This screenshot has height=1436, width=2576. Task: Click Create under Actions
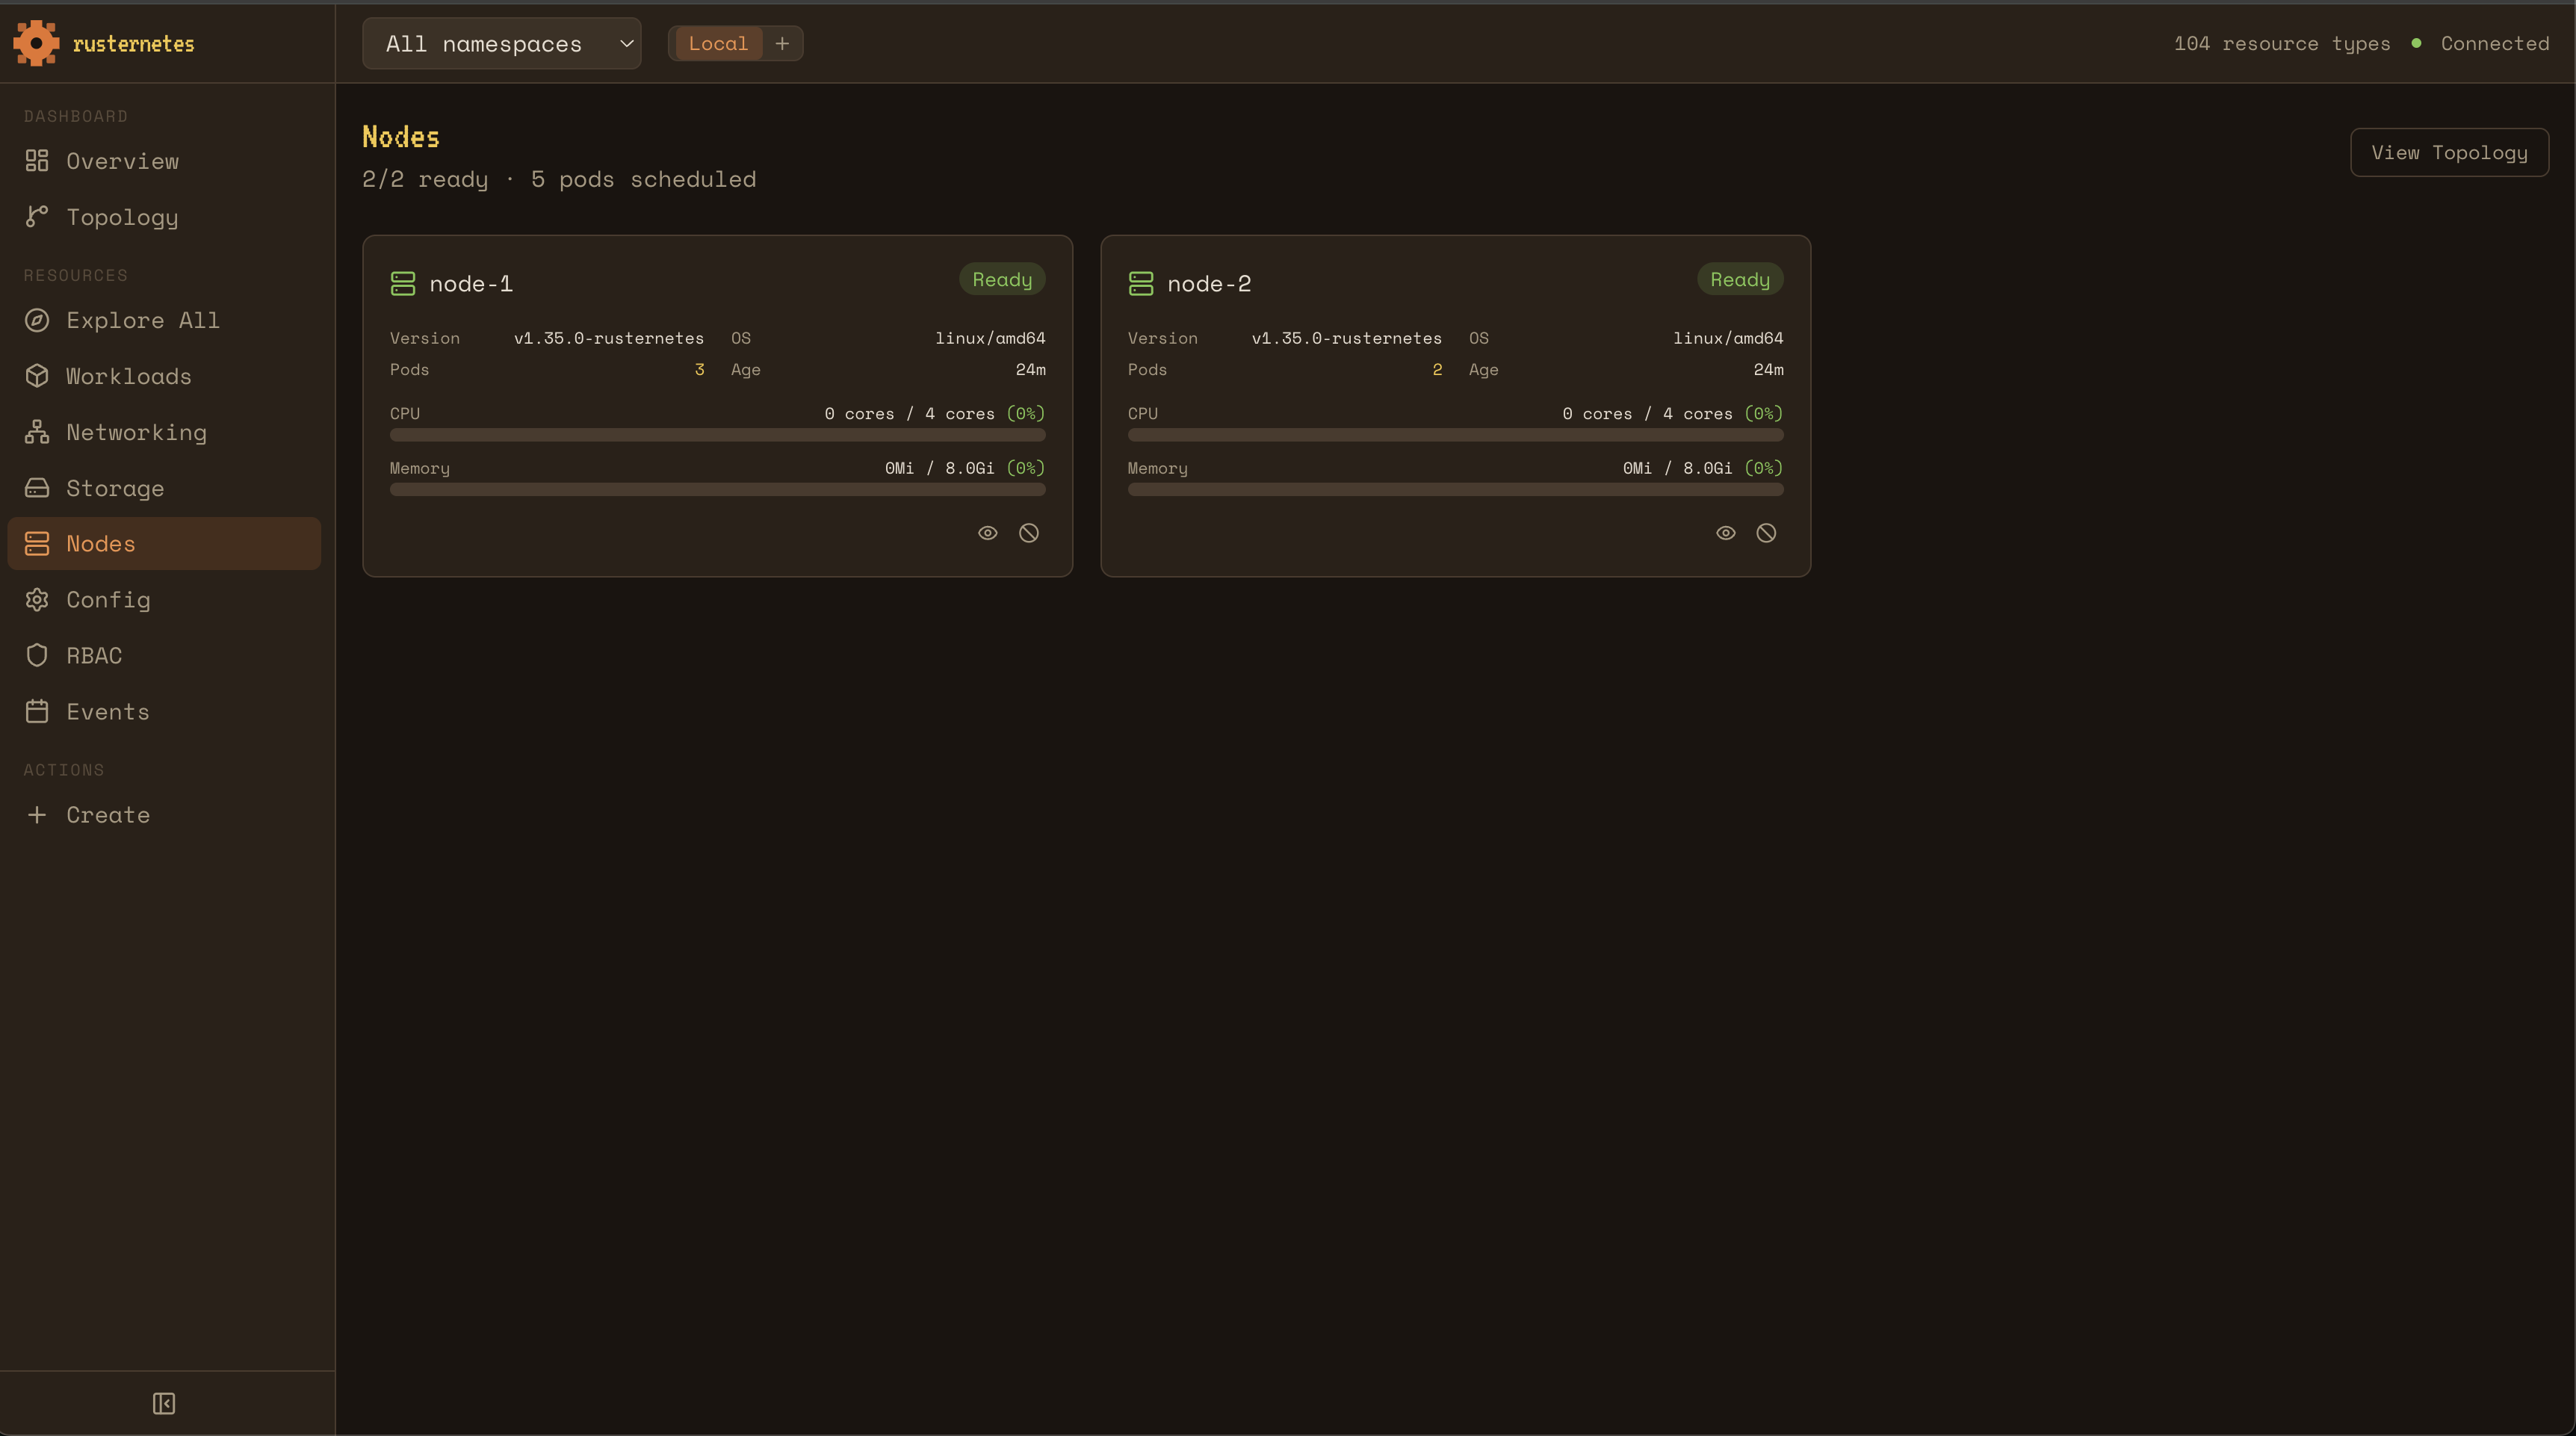coord(107,815)
